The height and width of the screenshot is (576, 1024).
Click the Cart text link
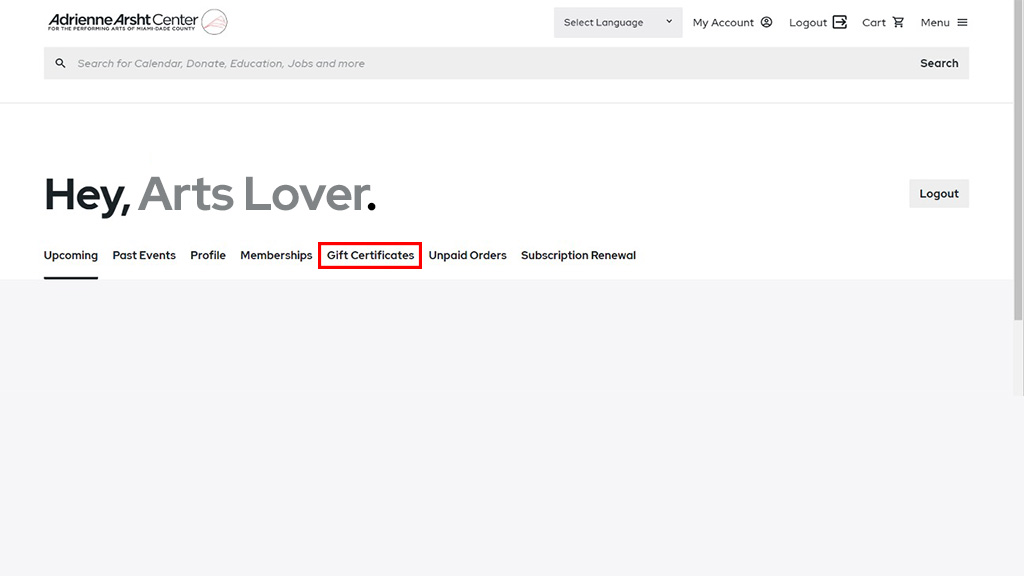(x=874, y=22)
